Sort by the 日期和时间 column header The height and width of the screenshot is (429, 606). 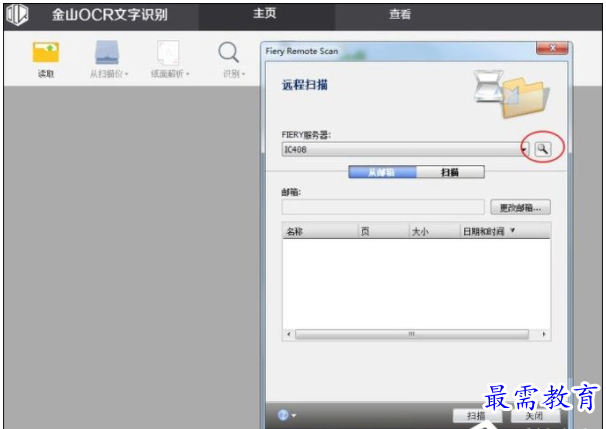click(505, 231)
